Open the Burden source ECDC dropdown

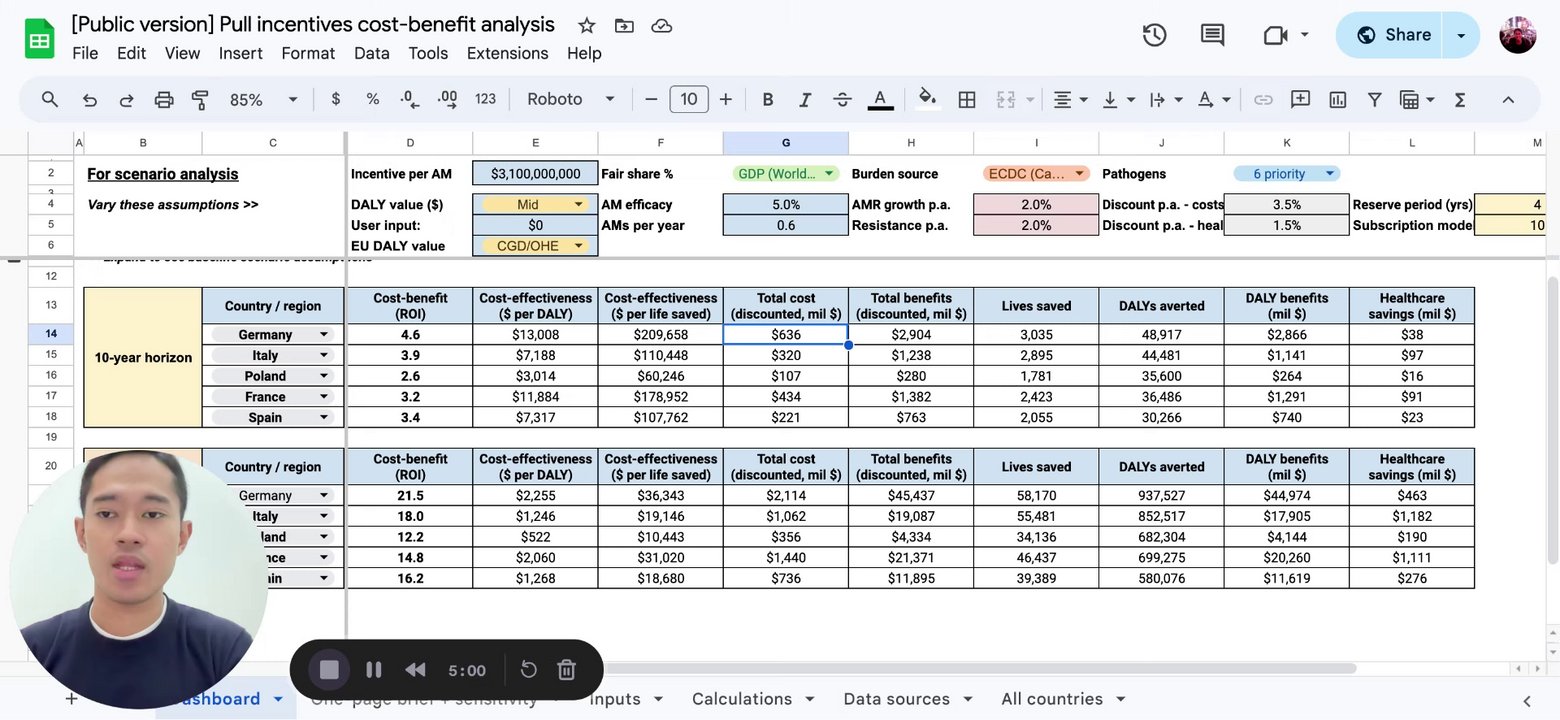[x=1036, y=174]
